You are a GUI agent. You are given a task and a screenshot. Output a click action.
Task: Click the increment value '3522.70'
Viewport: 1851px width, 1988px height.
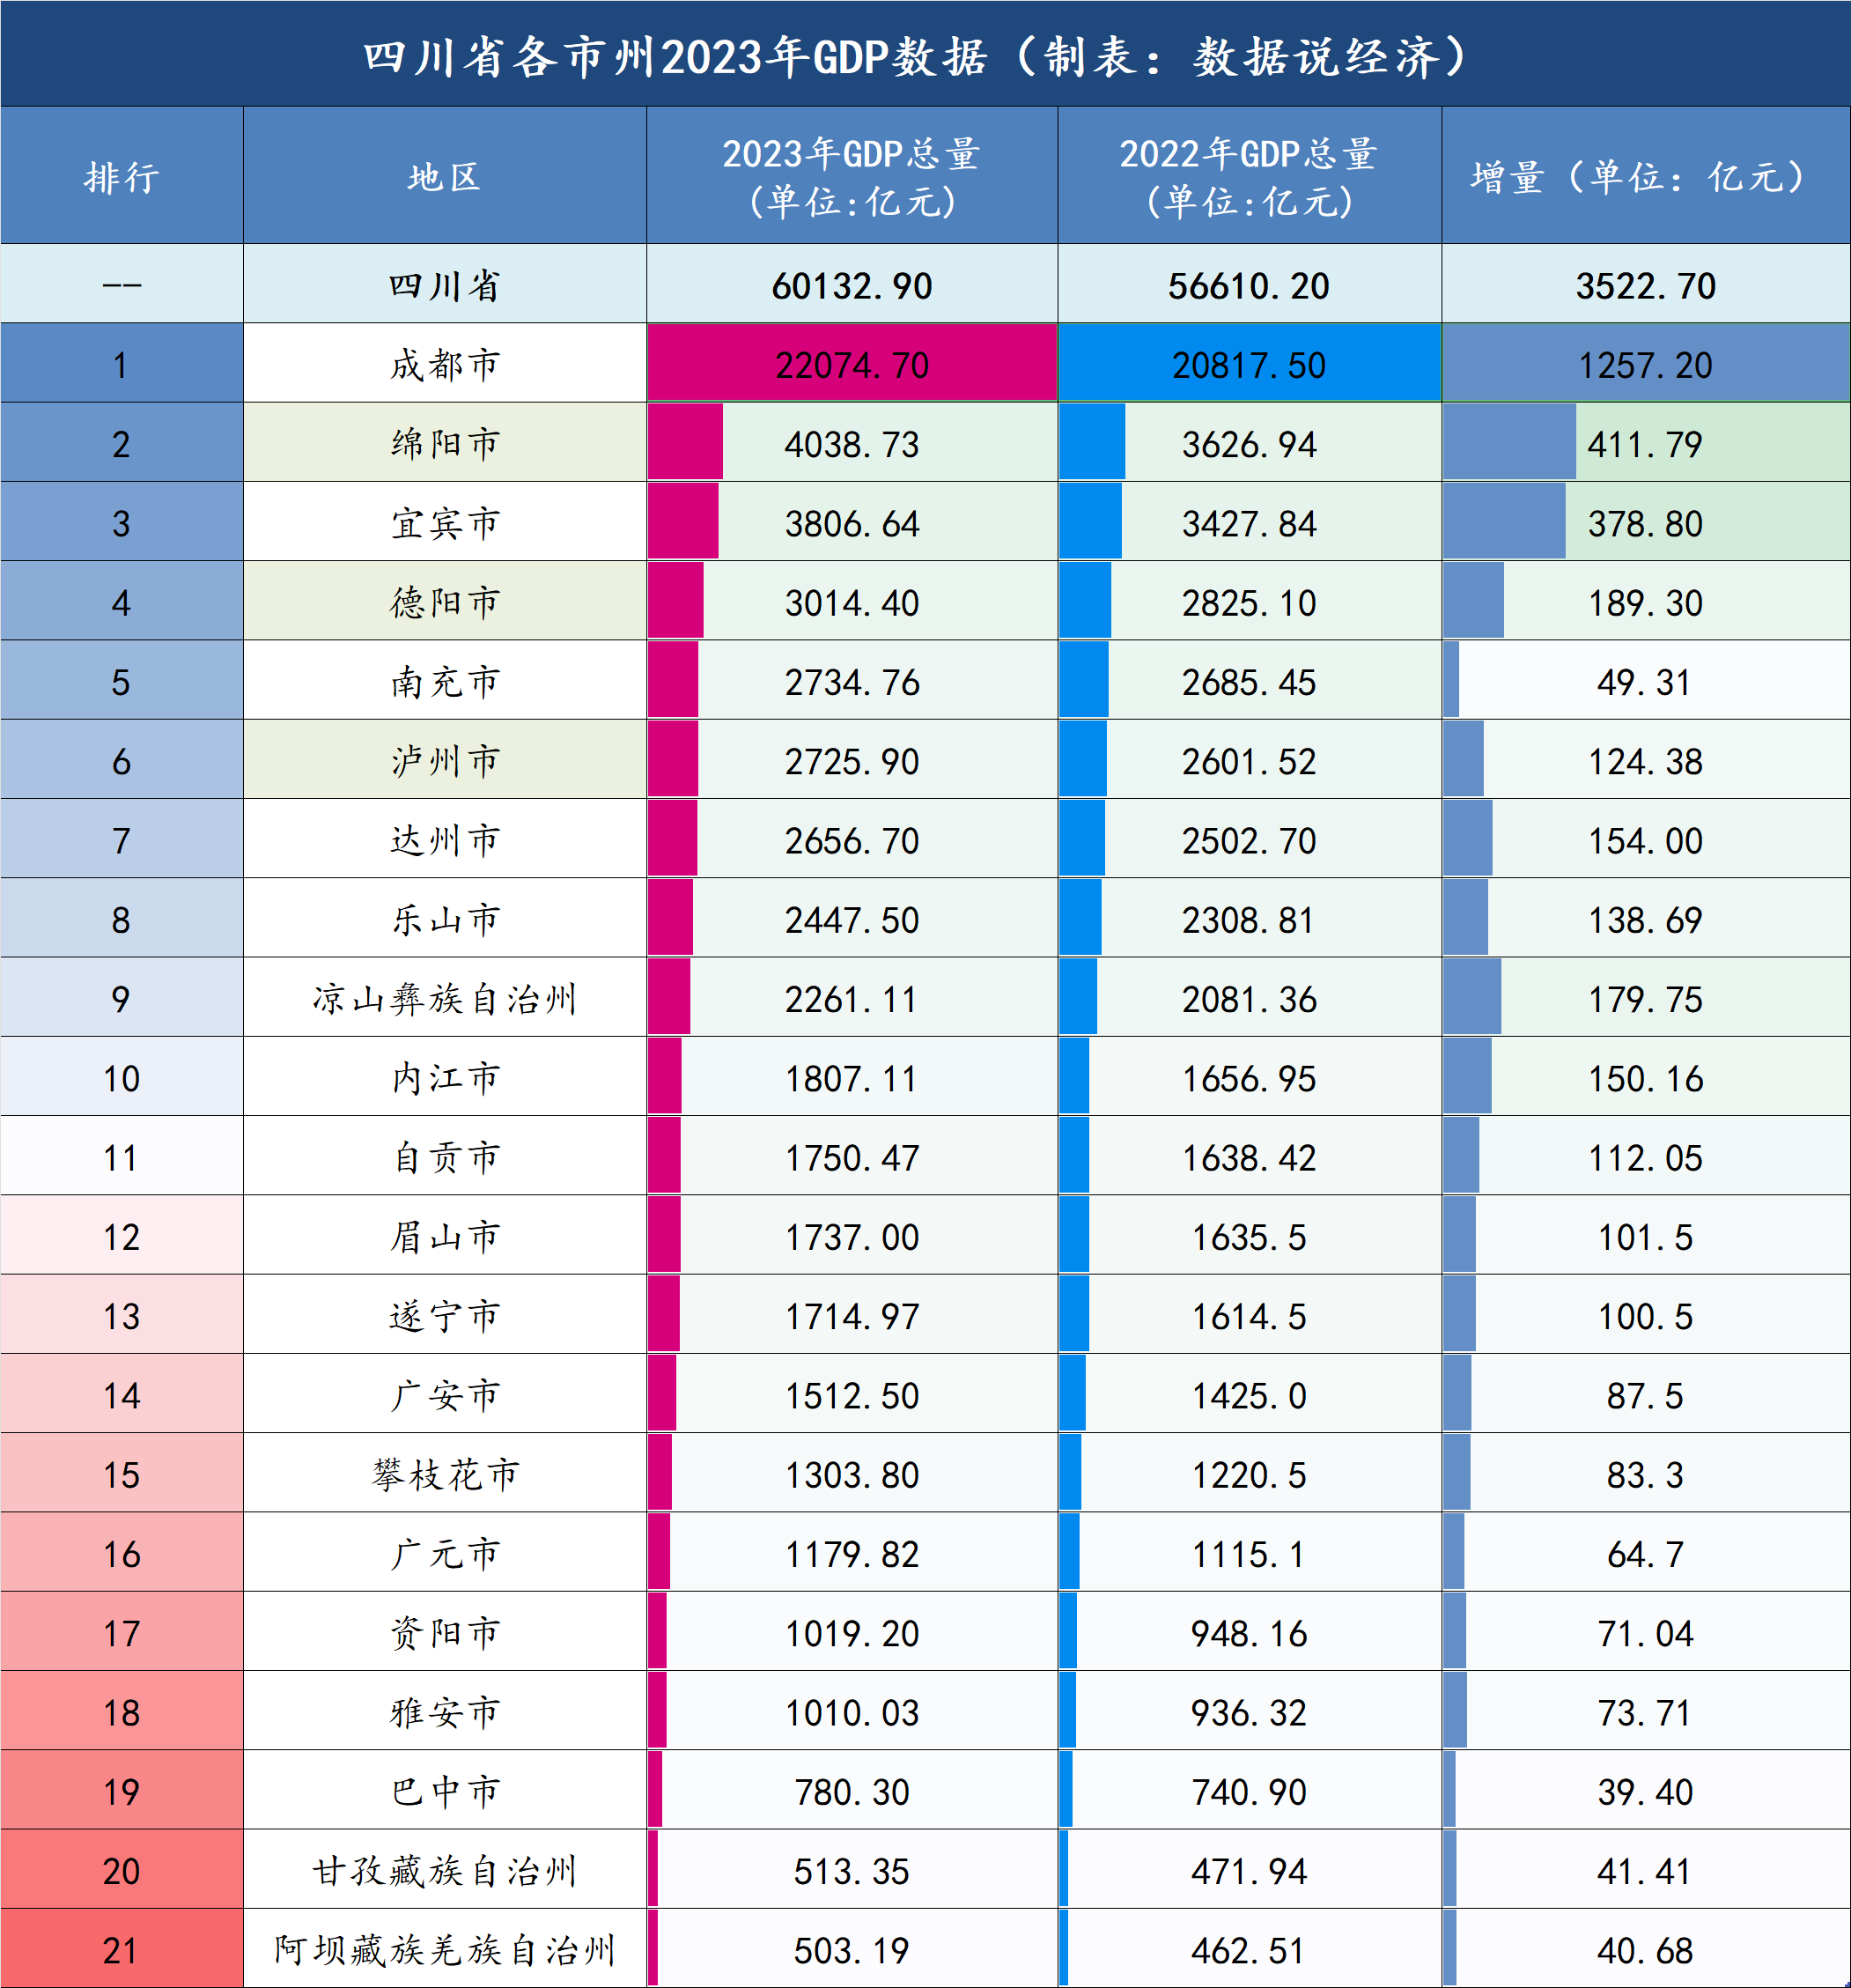(x=1645, y=286)
